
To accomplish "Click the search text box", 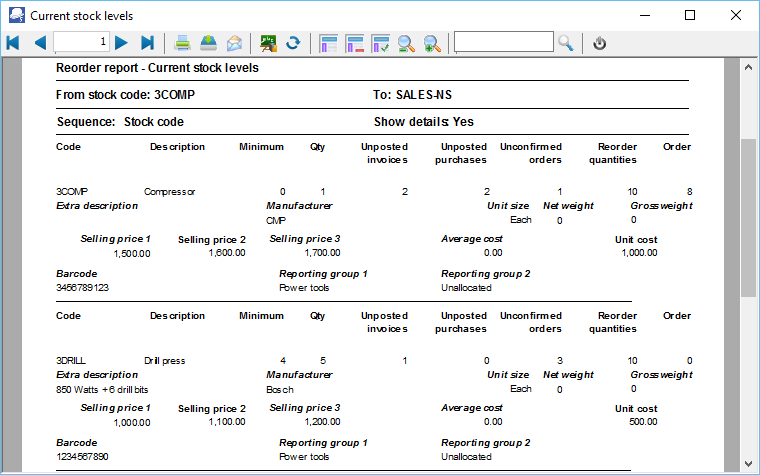I will (x=503, y=42).
